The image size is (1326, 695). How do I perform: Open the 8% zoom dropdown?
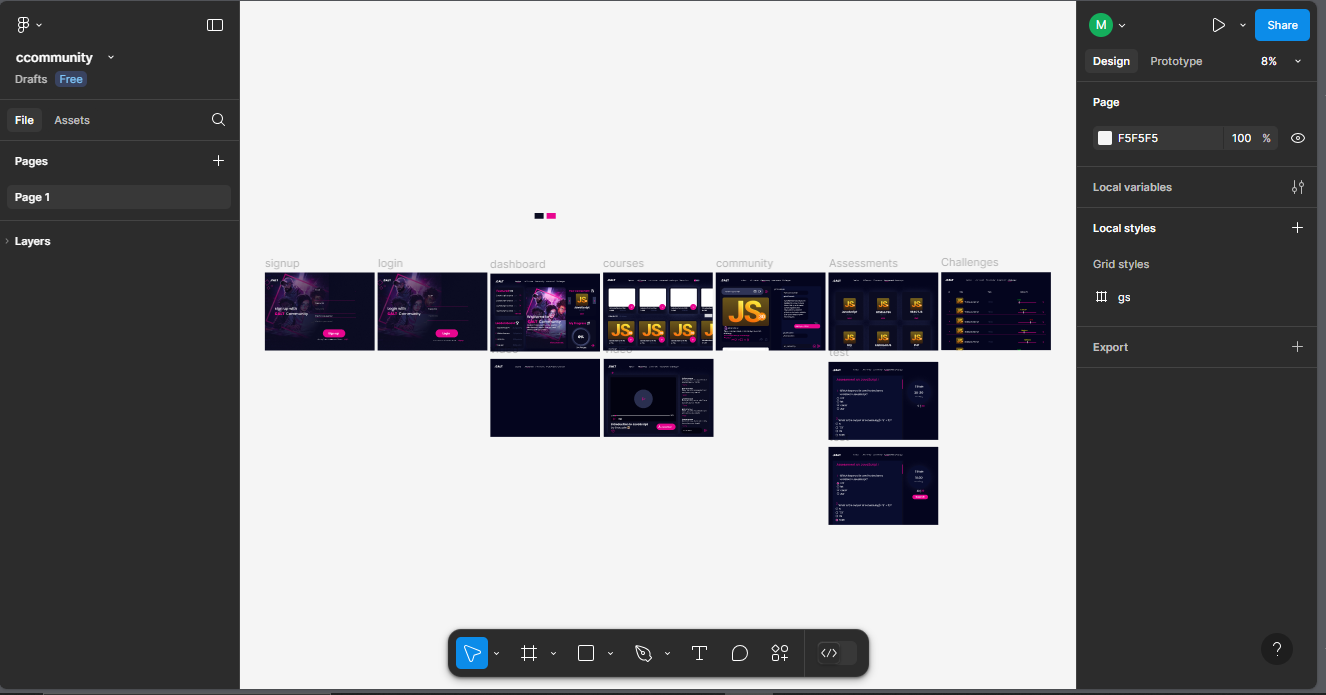point(1280,61)
